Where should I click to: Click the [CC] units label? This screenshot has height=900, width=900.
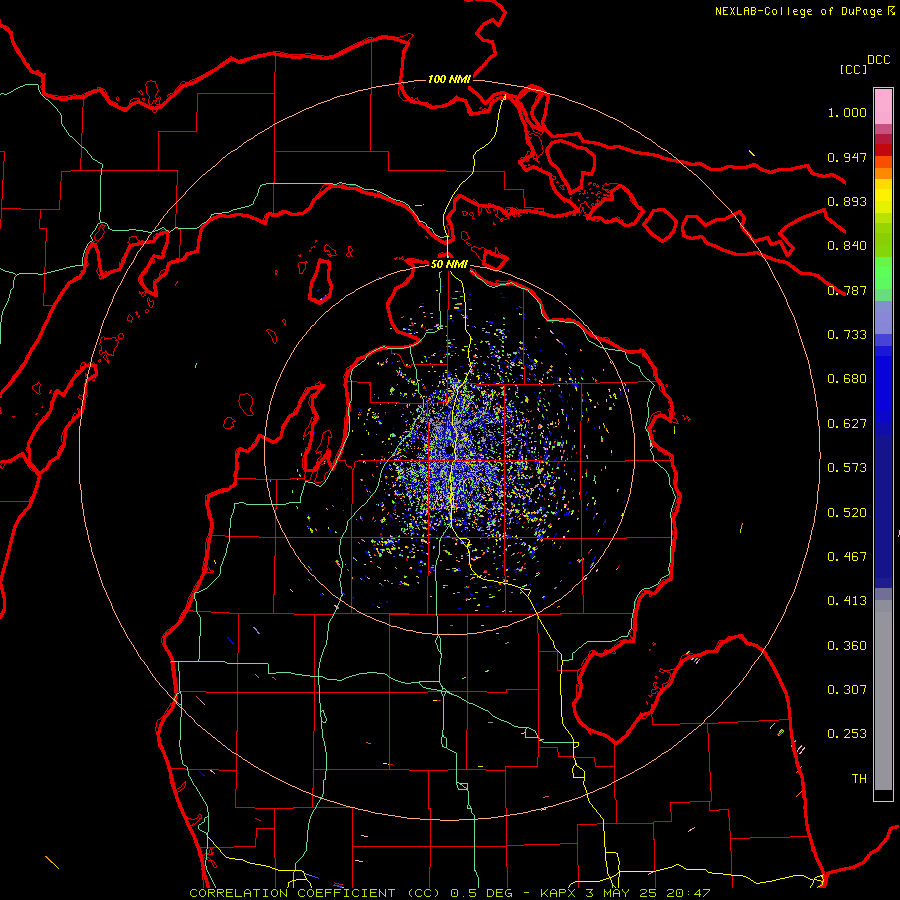pyautogui.click(x=853, y=69)
